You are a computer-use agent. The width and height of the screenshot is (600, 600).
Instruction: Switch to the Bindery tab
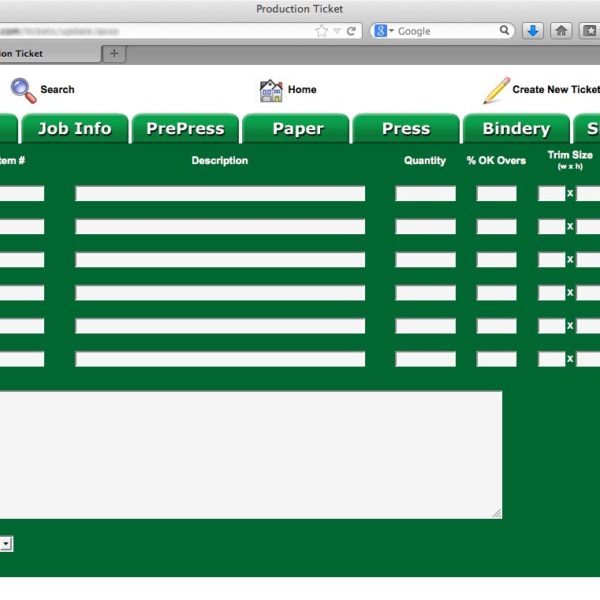(516, 129)
